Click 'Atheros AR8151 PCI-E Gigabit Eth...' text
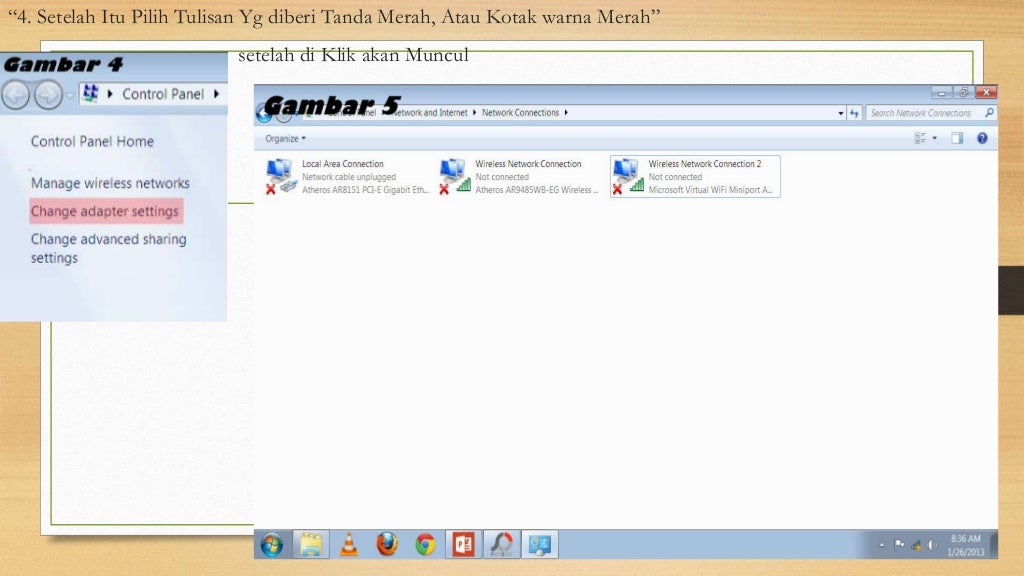 [x=365, y=190]
